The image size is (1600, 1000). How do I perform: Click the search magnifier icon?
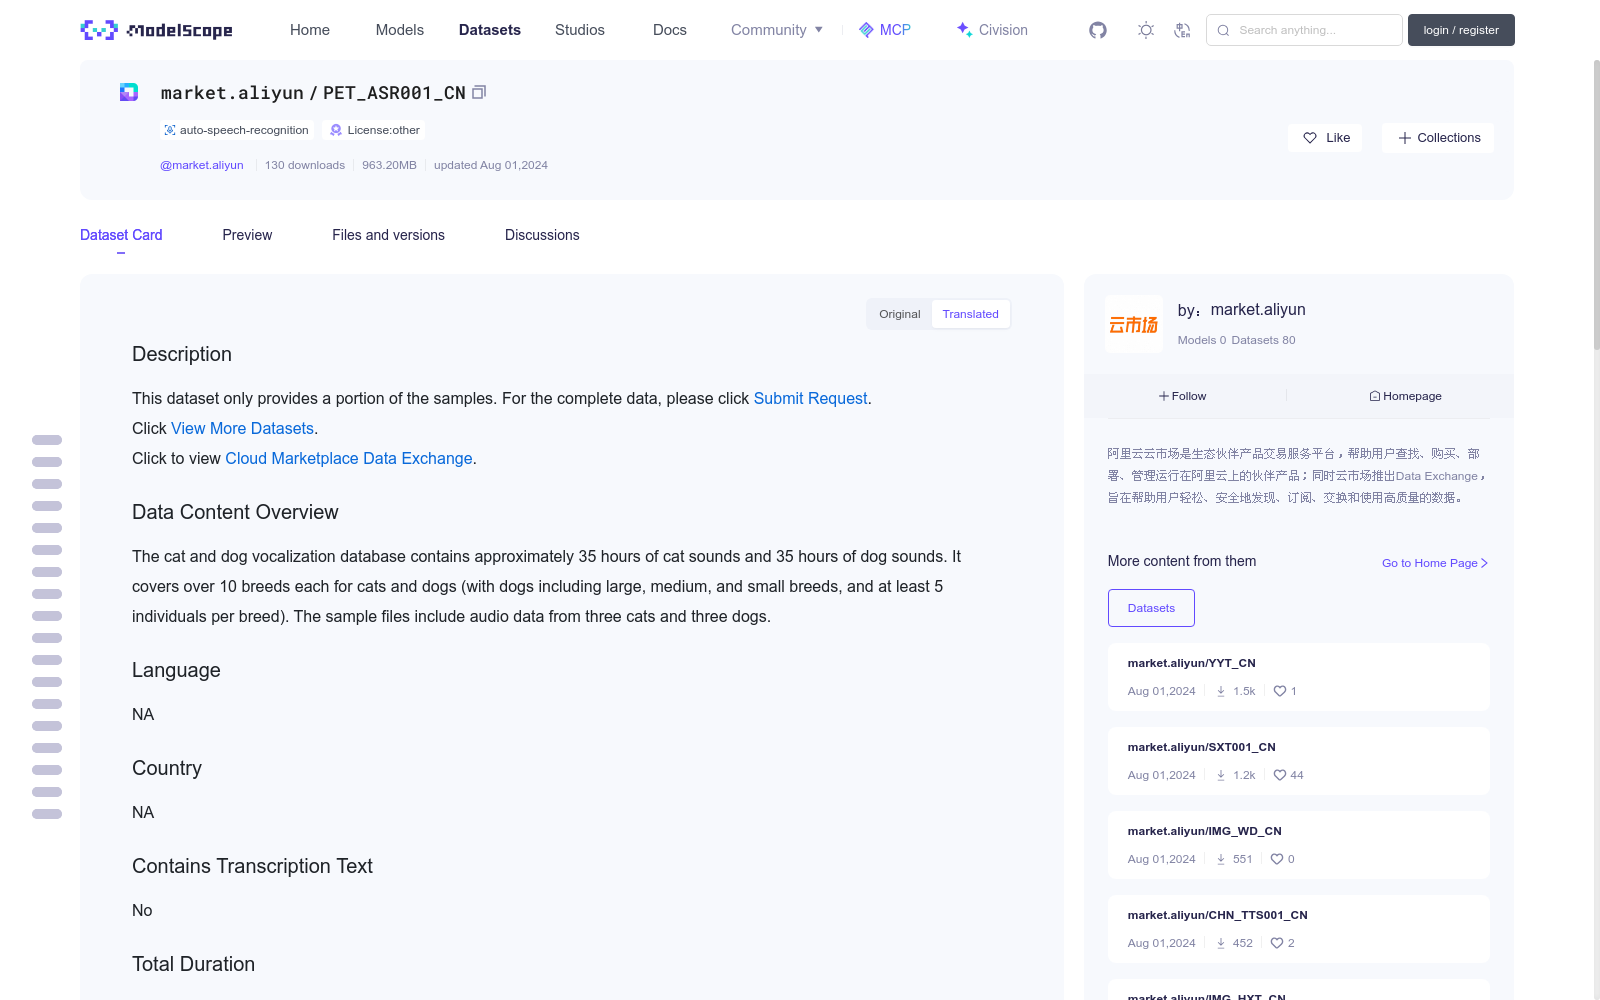(x=1223, y=30)
